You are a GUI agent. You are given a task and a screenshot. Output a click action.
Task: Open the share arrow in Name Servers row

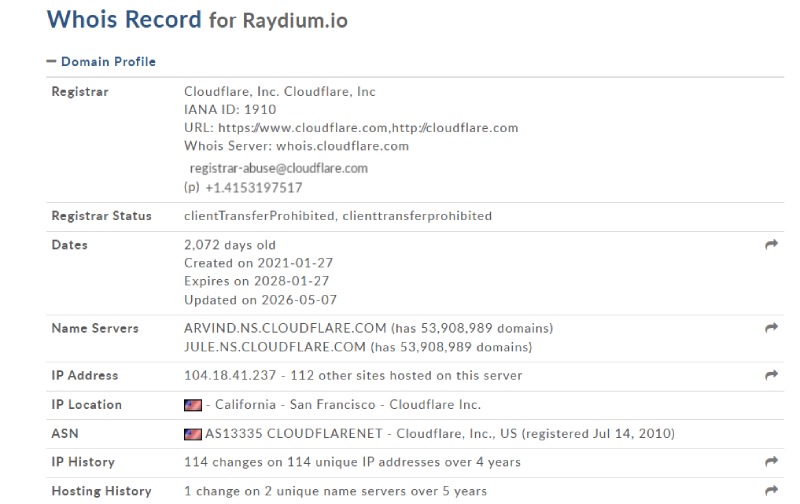[x=771, y=327]
